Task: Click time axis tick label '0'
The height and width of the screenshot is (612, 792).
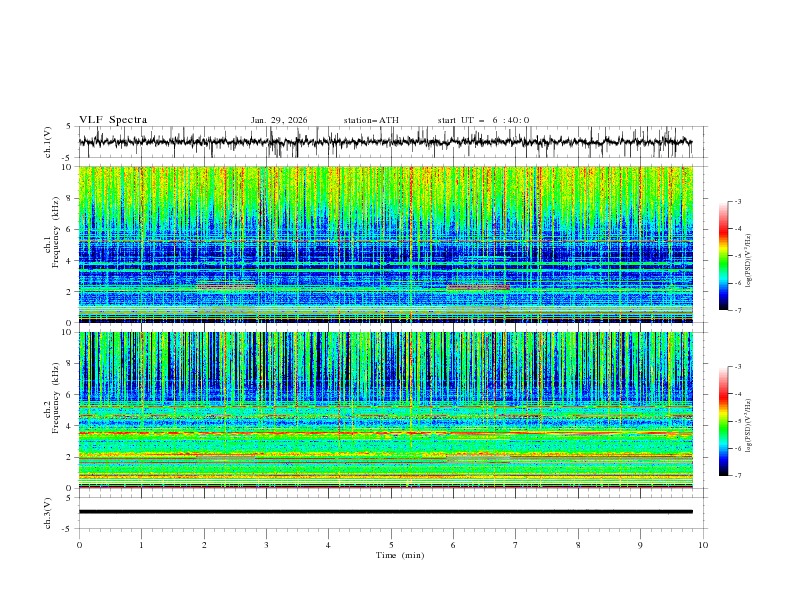Action: tap(79, 545)
